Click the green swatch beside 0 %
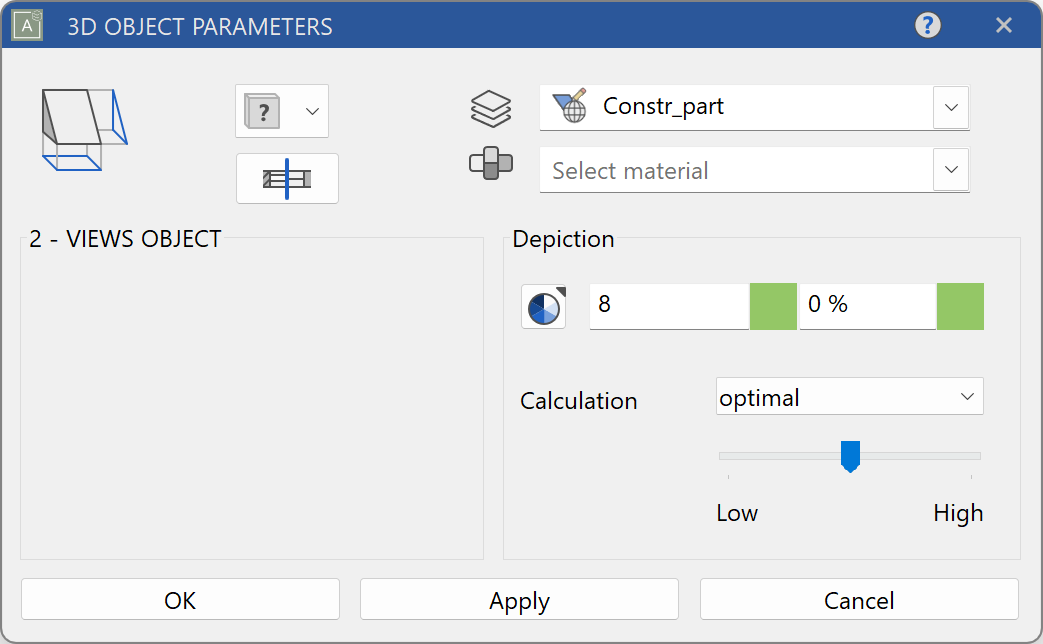1043x644 pixels. (x=960, y=306)
